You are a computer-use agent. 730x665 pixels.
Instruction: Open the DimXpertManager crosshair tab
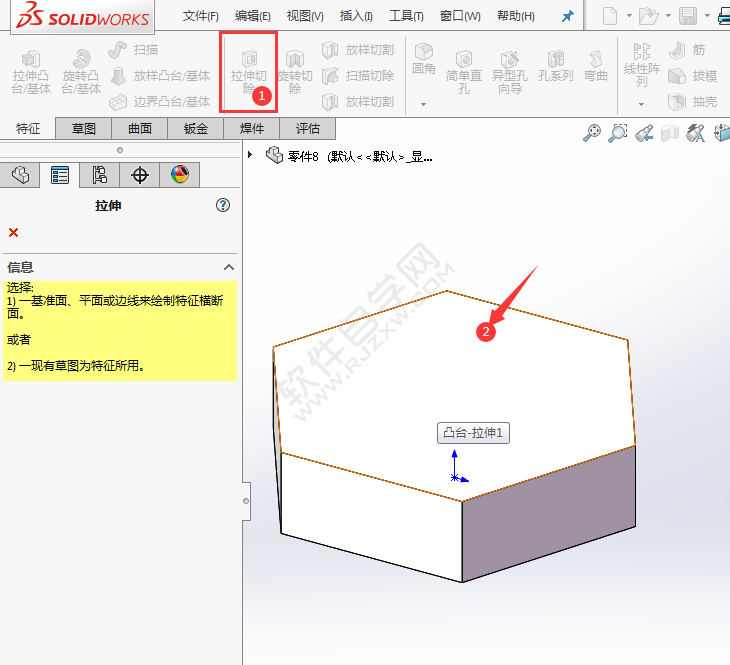(140, 175)
